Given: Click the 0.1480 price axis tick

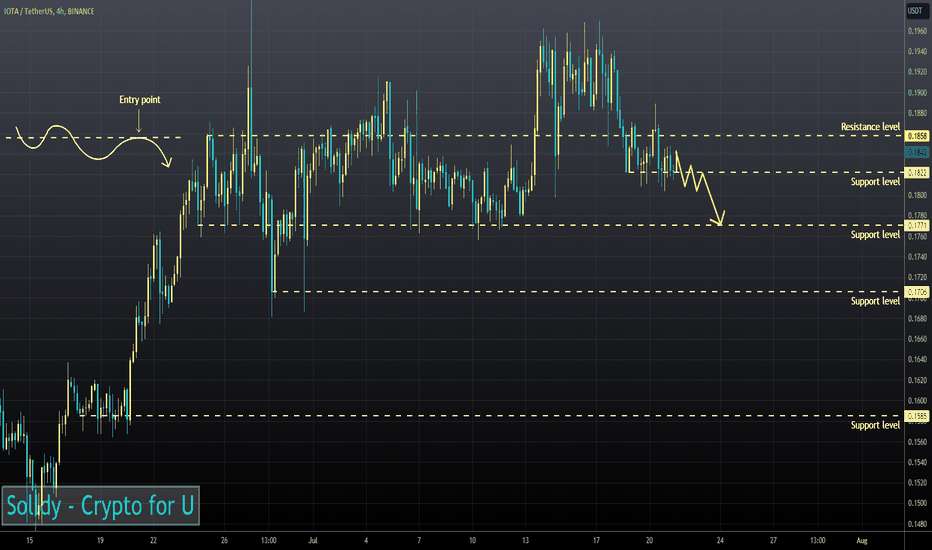Looking at the screenshot, I should [917, 524].
